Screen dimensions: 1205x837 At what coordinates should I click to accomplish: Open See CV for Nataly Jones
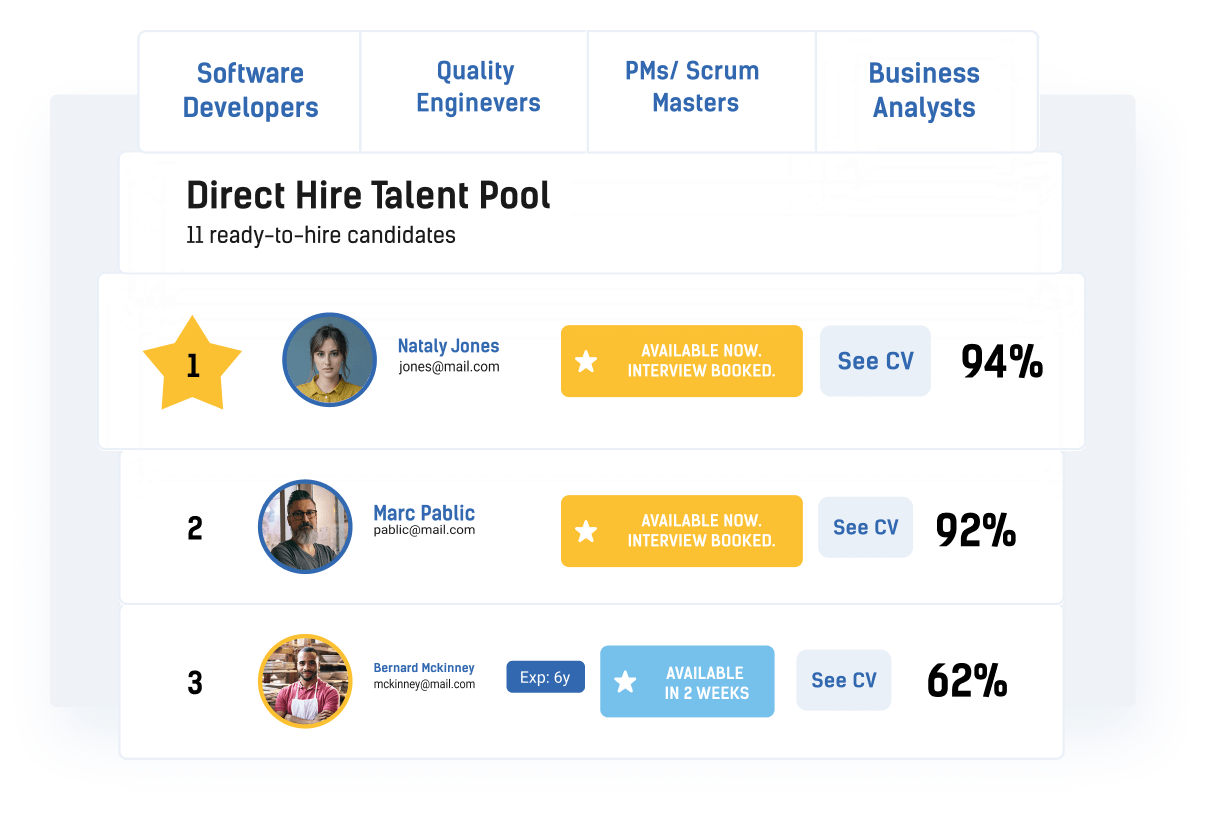click(x=875, y=361)
